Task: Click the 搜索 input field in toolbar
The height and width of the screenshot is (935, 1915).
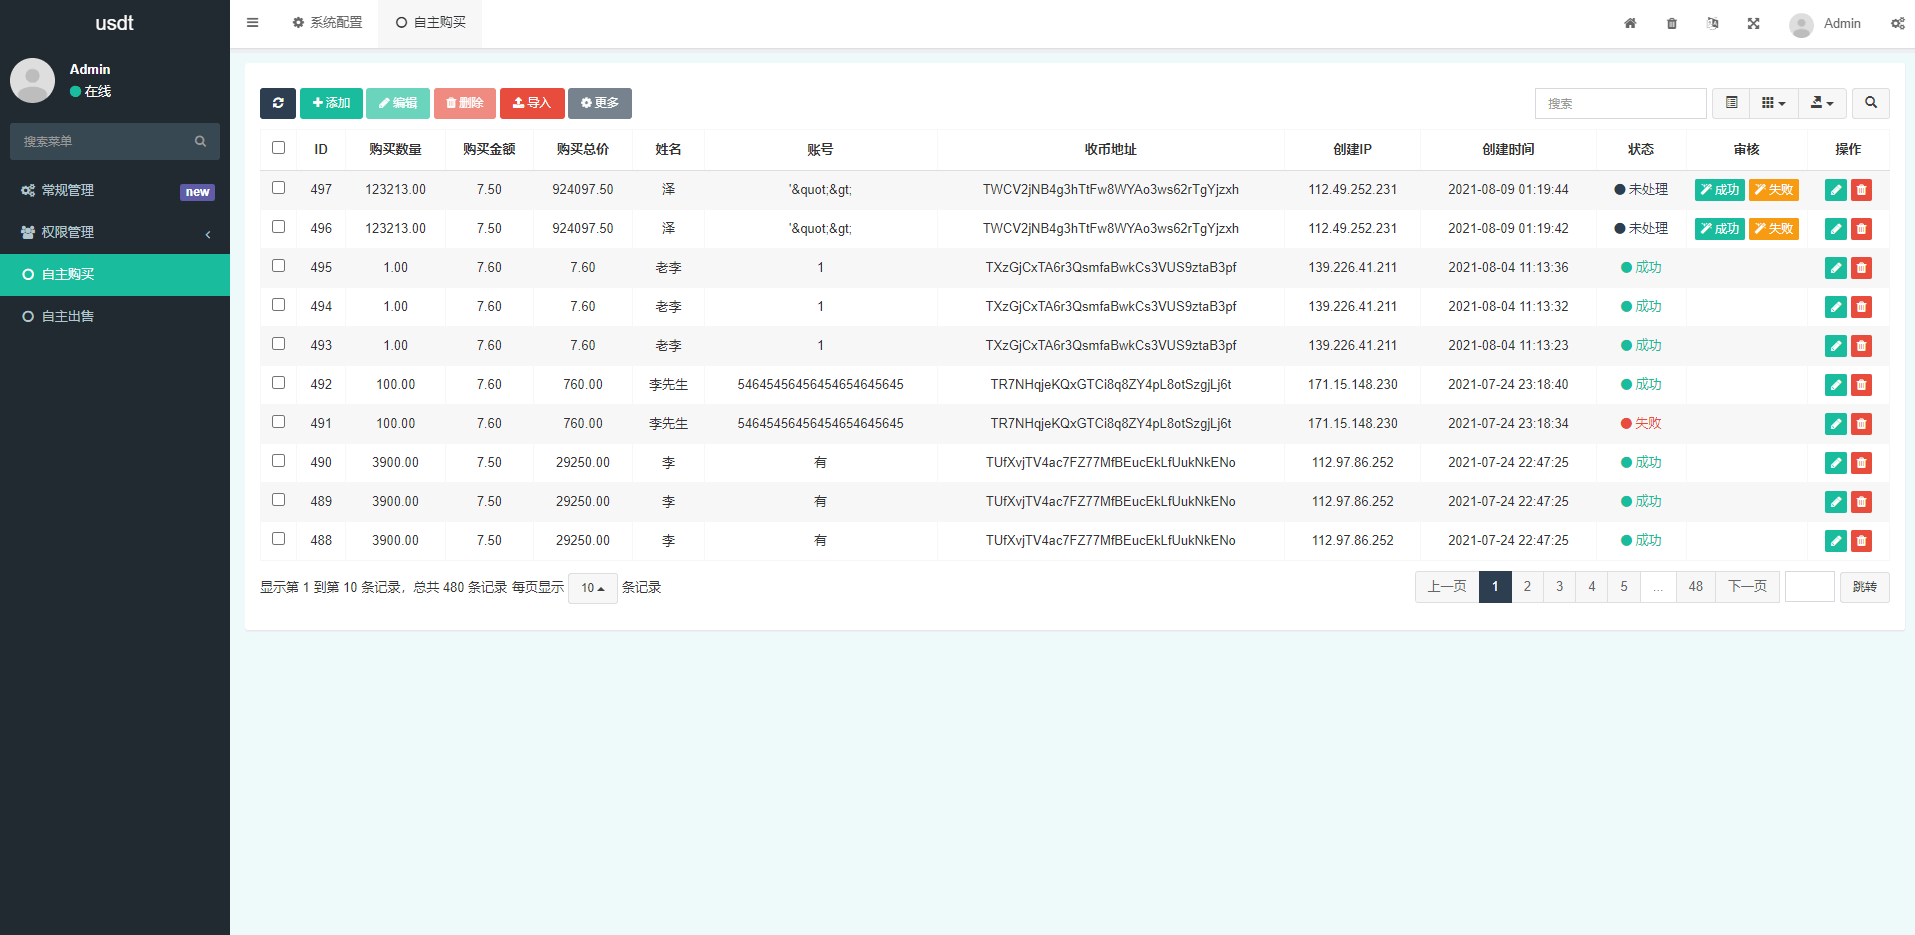Action: pyautogui.click(x=1620, y=103)
